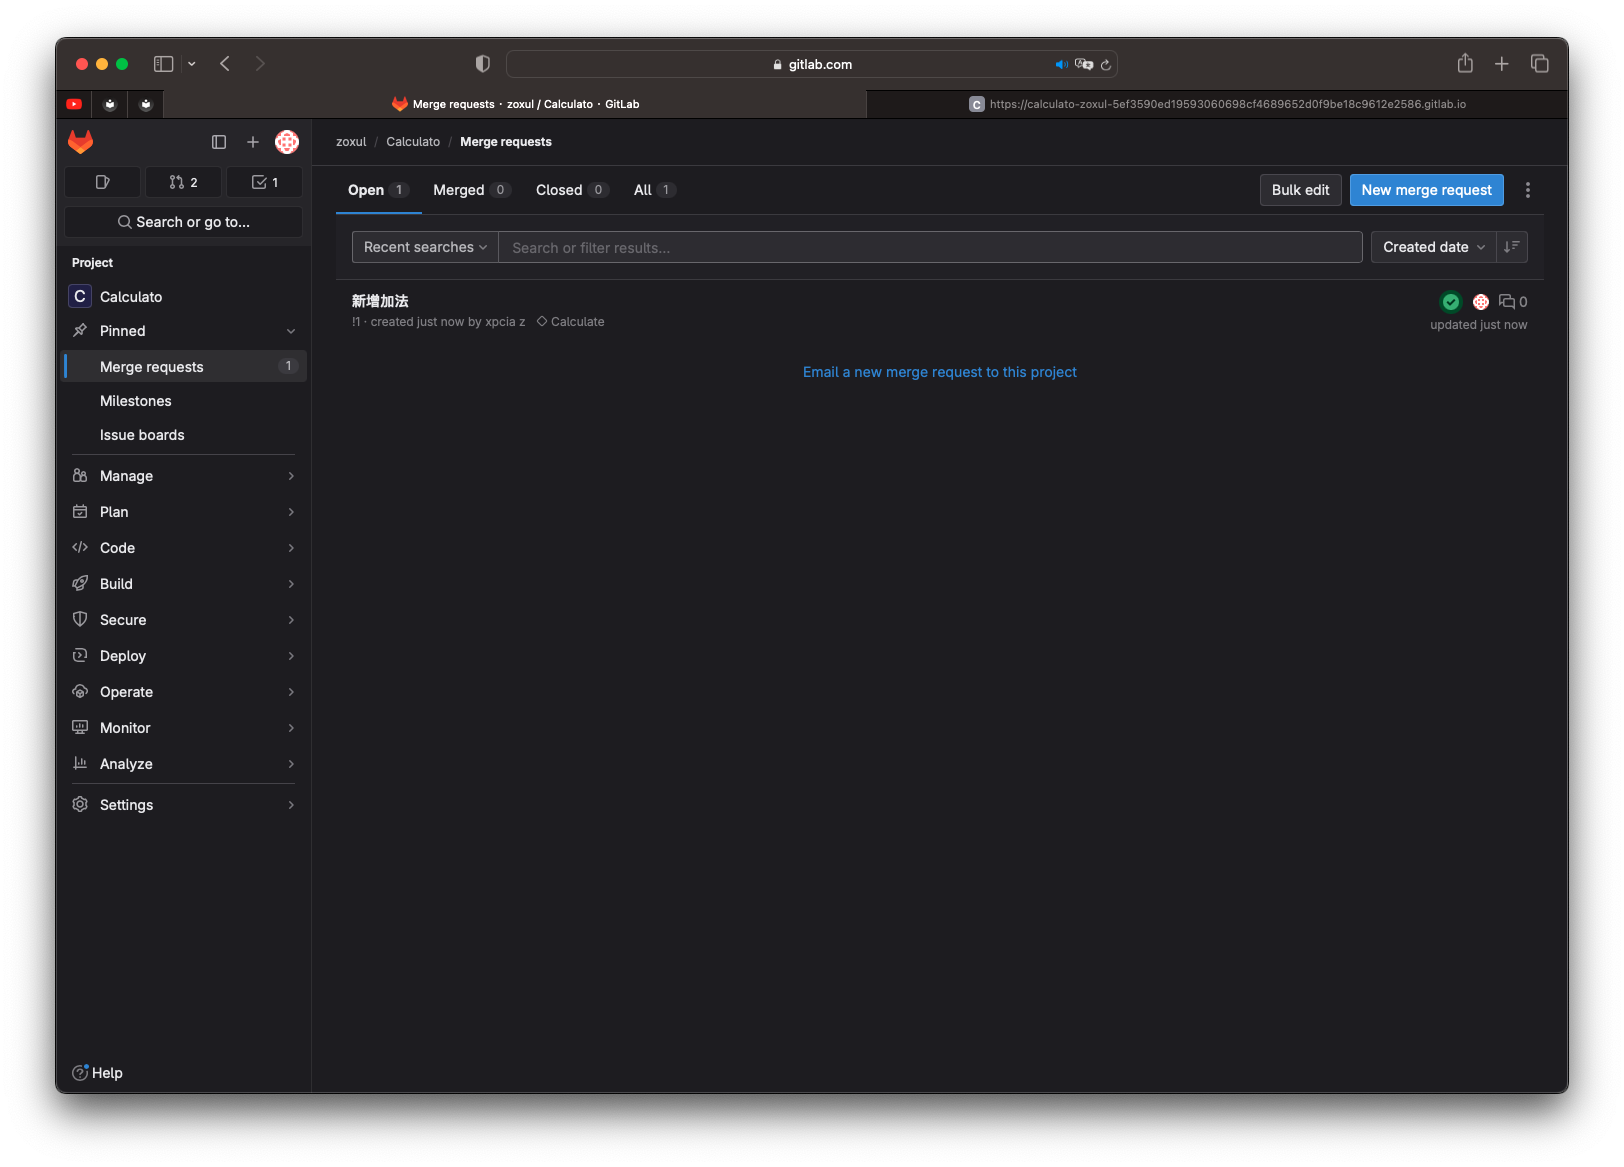Toggle sort direction button
The height and width of the screenshot is (1167, 1624).
[1511, 247]
